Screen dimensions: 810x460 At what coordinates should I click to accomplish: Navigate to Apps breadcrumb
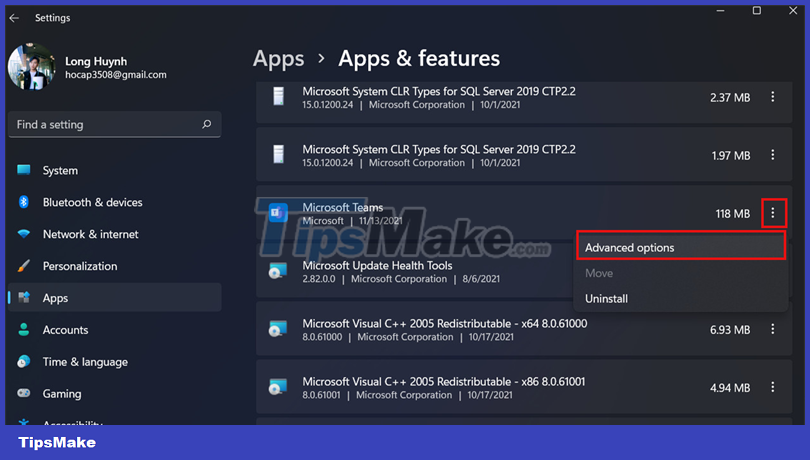point(278,59)
